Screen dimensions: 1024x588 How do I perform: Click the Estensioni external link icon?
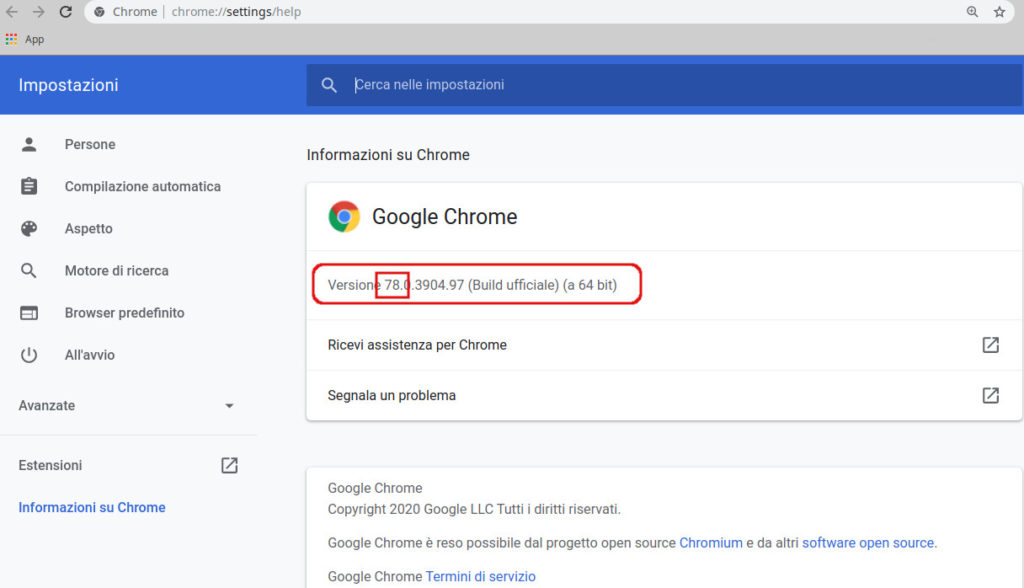click(229, 465)
